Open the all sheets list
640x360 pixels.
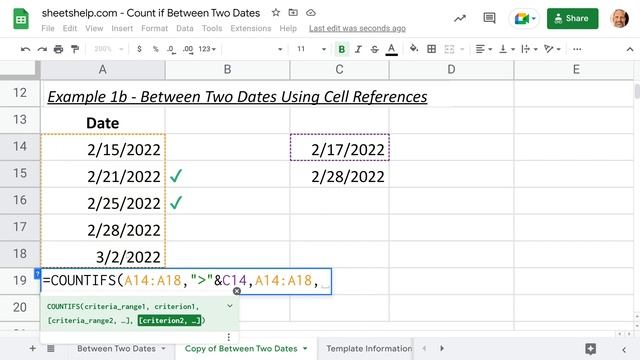[51, 349]
